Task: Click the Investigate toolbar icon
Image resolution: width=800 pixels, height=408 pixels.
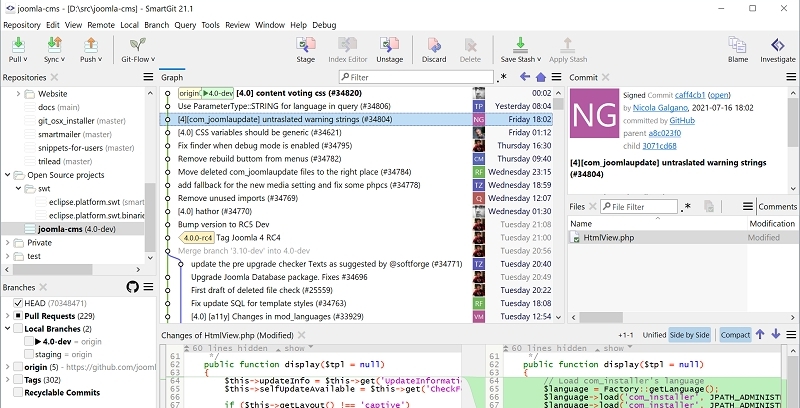Action: point(777,48)
